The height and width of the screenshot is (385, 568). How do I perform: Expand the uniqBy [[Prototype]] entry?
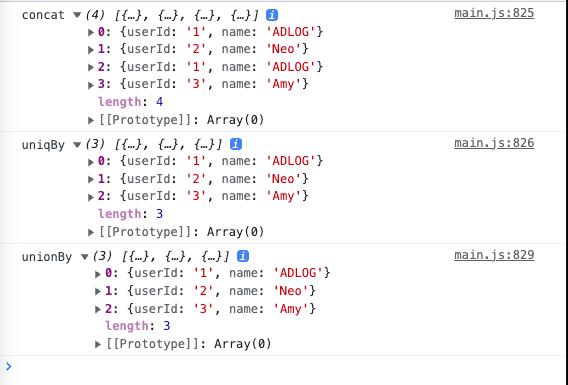[x=91, y=232]
